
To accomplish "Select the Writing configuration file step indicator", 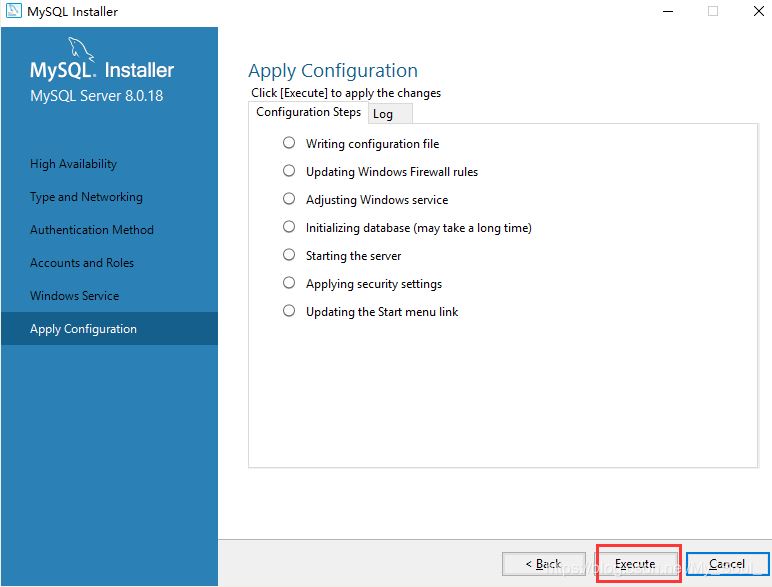I will pyautogui.click(x=289, y=143).
